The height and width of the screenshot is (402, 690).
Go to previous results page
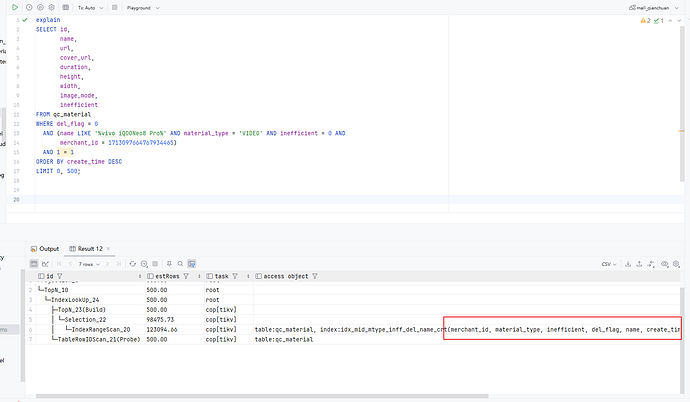coord(70,264)
